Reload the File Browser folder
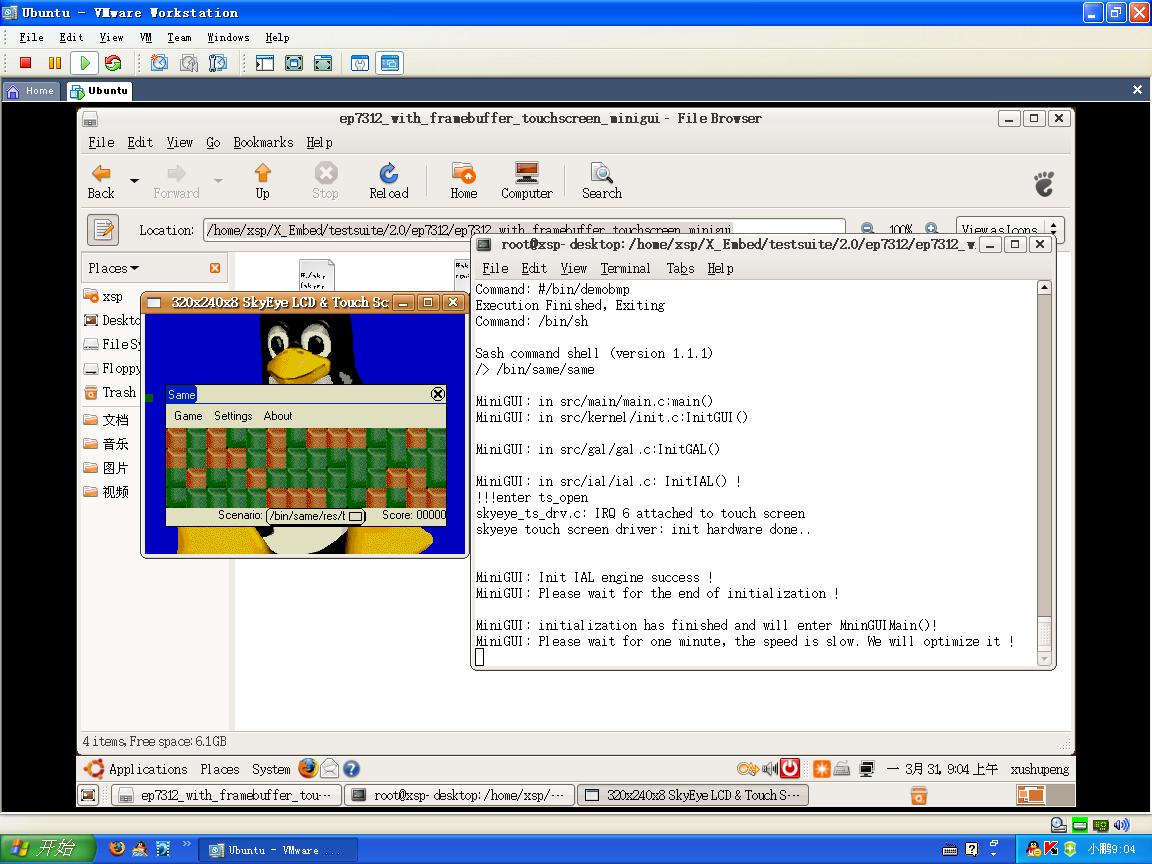 pyautogui.click(x=389, y=181)
